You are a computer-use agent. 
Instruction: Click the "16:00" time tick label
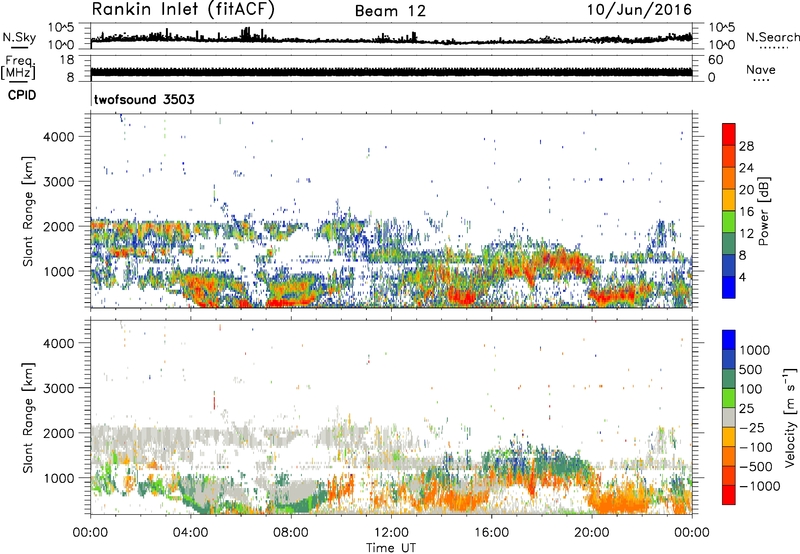click(x=491, y=533)
